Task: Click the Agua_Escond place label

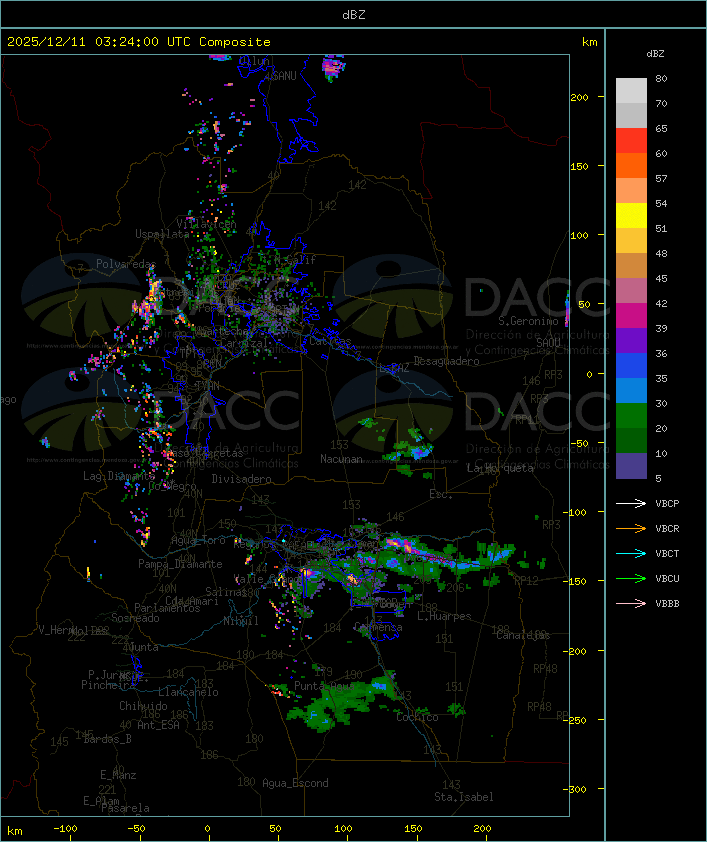Action: tap(295, 783)
